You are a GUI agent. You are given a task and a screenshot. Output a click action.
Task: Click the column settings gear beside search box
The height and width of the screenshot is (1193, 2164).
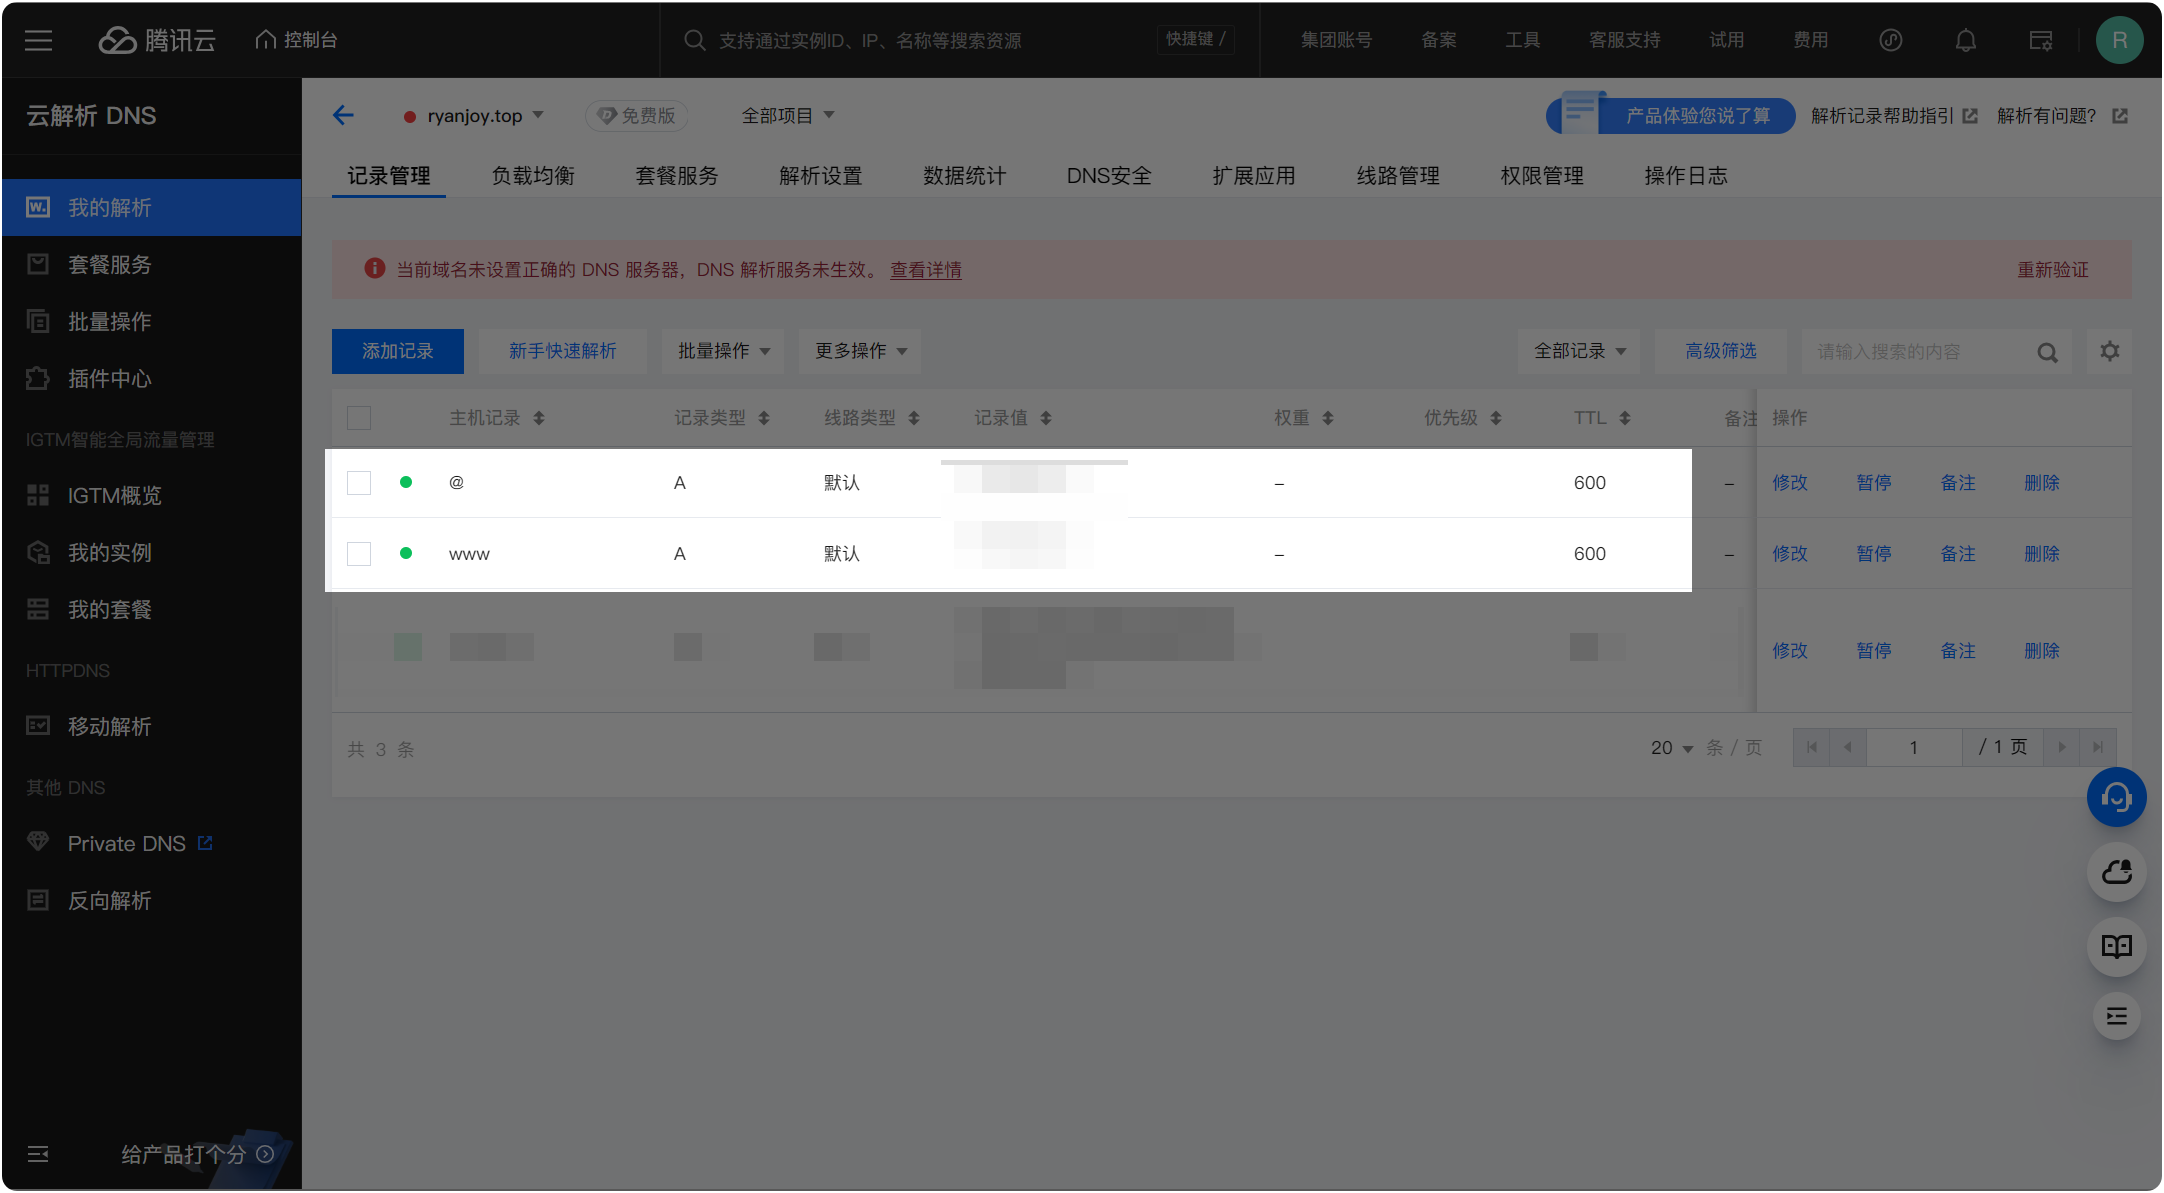pos(2110,351)
